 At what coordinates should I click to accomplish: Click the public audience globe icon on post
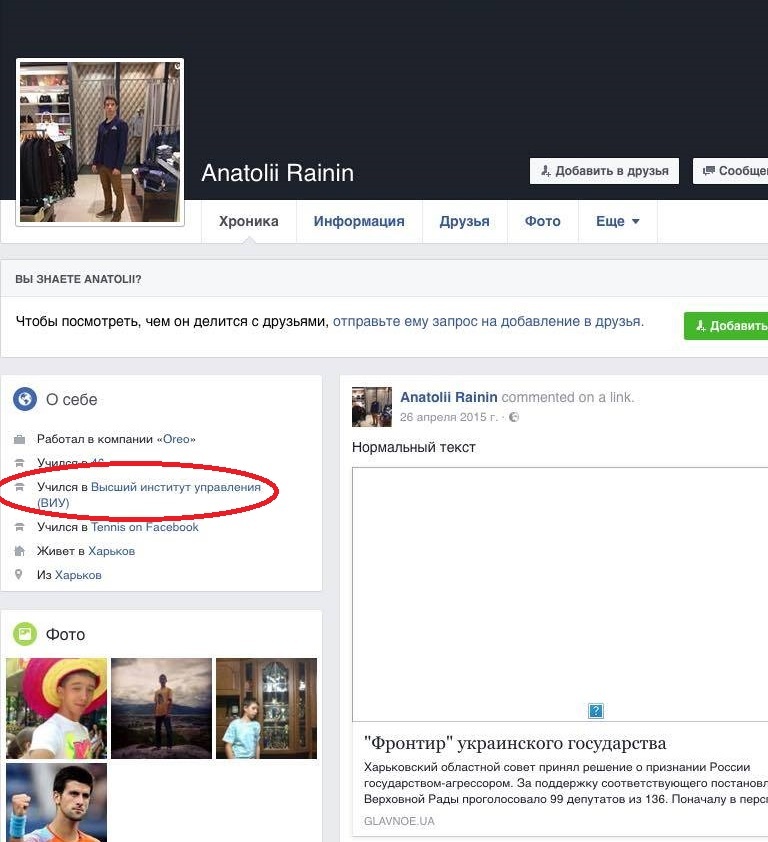(x=514, y=417)
